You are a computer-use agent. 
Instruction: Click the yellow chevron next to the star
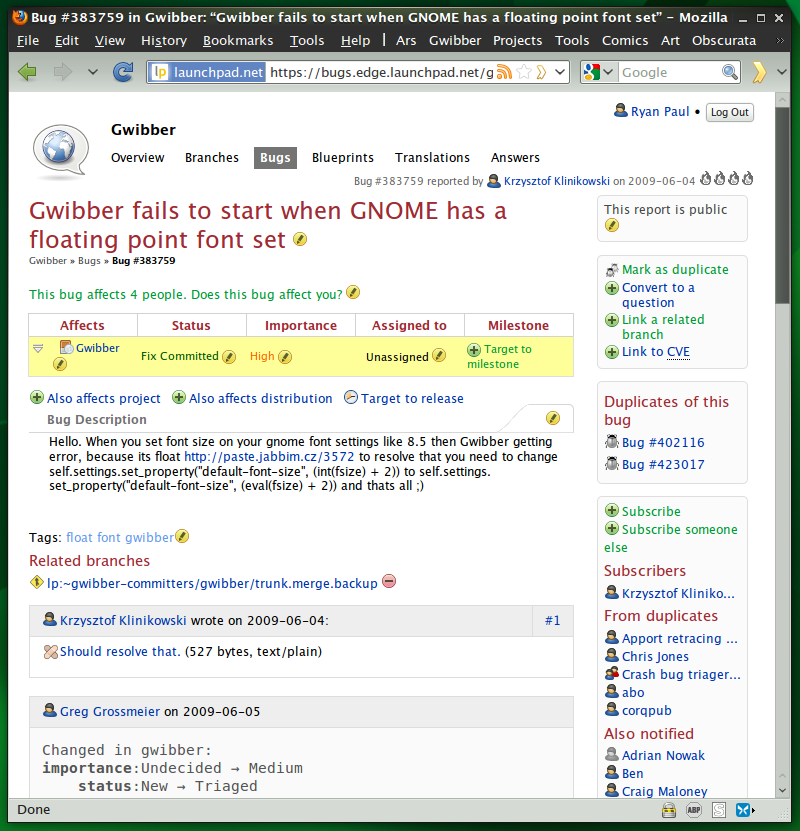tap(541, 72)
